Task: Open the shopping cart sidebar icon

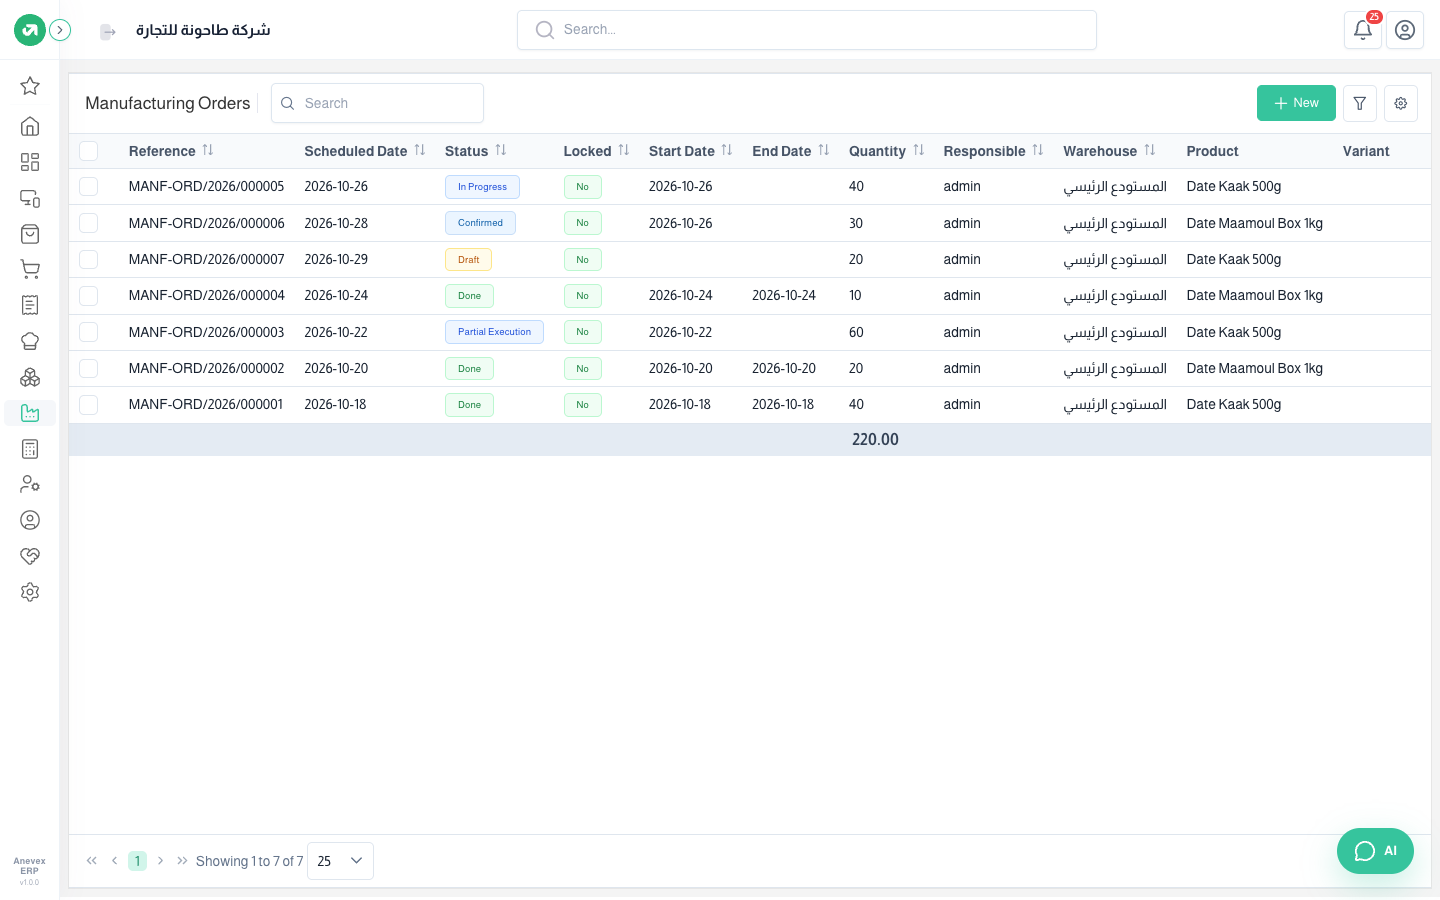Action: 30,269
